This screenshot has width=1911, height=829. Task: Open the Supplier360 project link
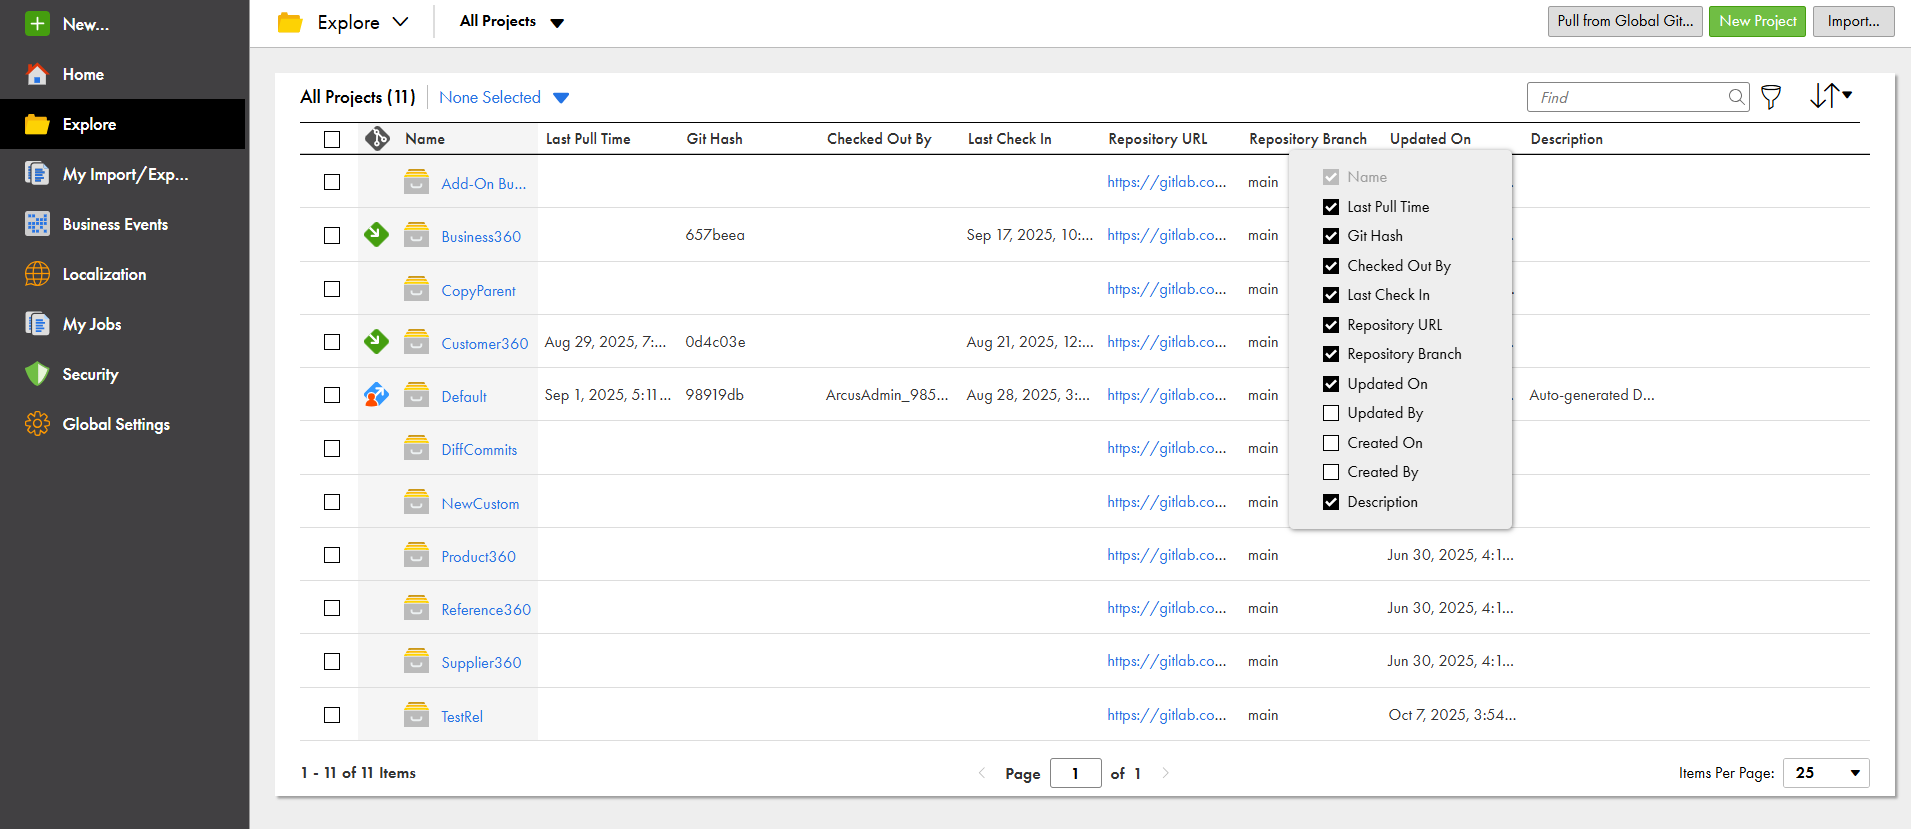pos(481,662)
